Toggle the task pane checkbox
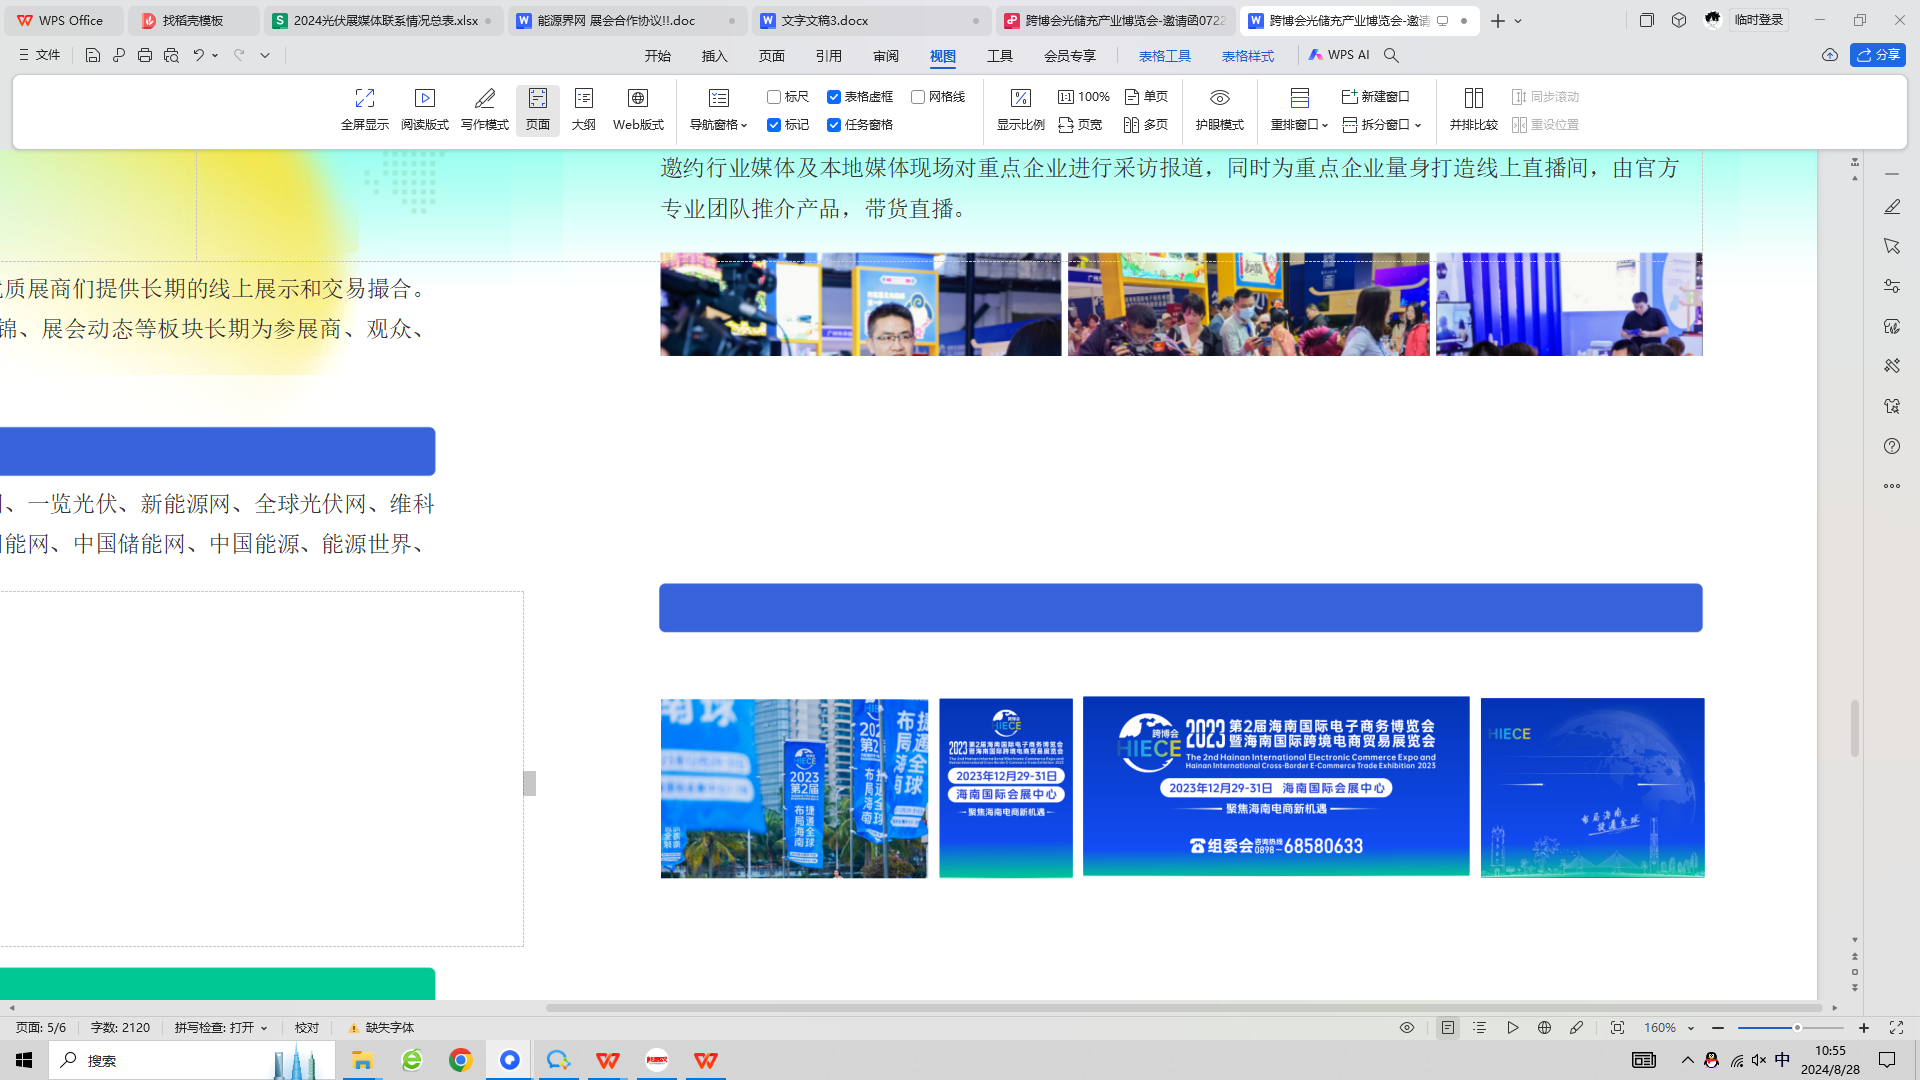The width and height of the screenshot is (1920, 1080). click(834, 125)
